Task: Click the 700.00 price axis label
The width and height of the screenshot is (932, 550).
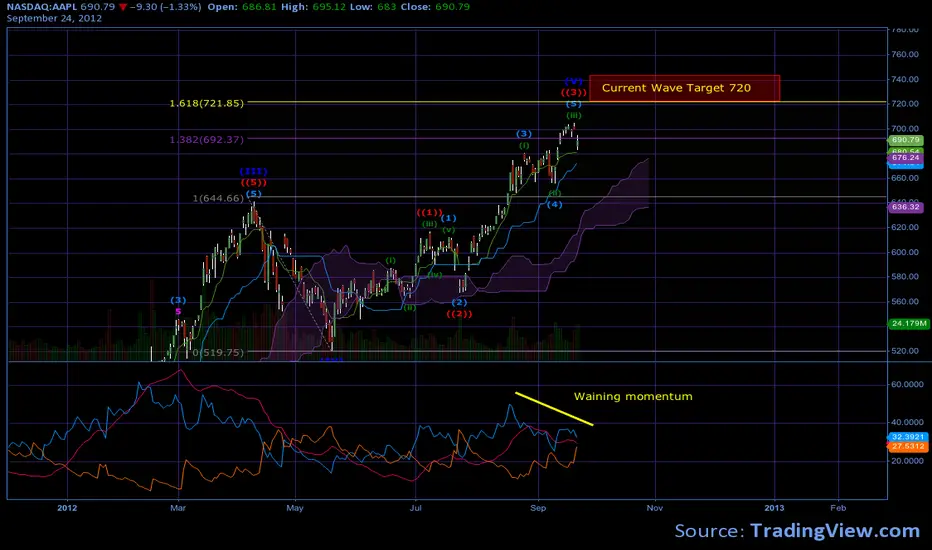Action: click(x=905, y=128)
